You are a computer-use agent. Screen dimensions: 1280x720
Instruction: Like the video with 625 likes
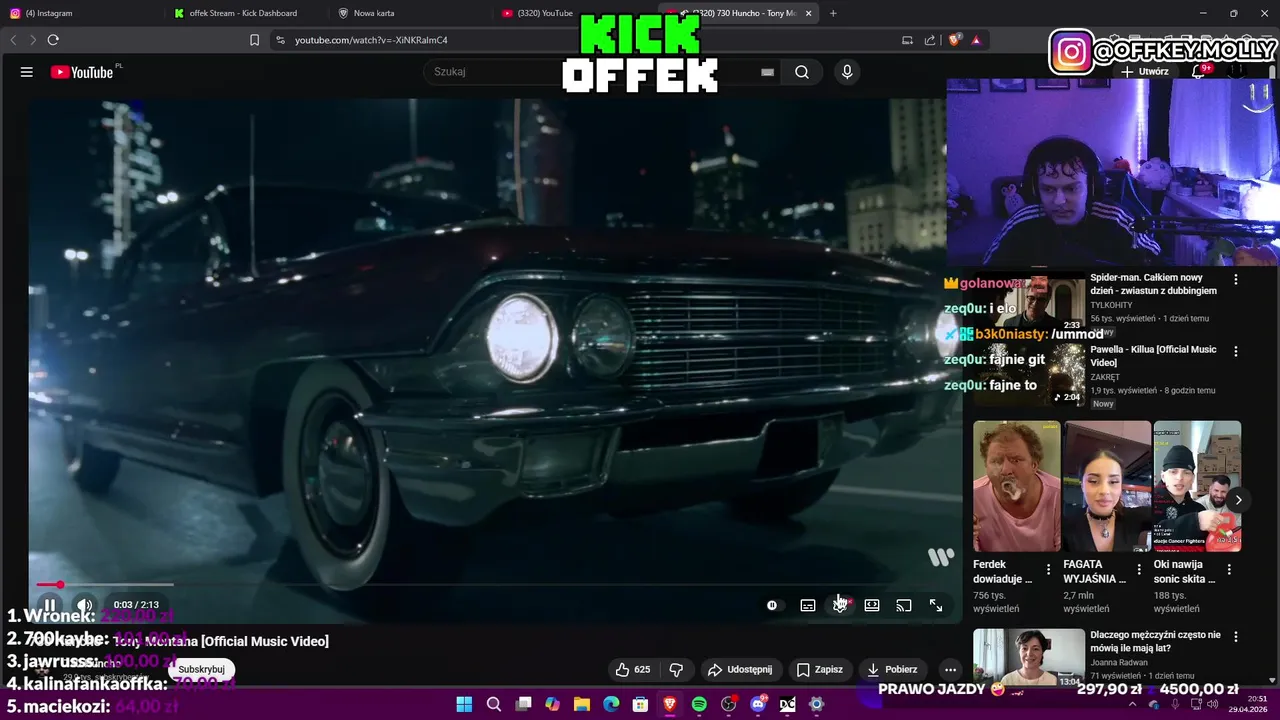pos(632,669)
